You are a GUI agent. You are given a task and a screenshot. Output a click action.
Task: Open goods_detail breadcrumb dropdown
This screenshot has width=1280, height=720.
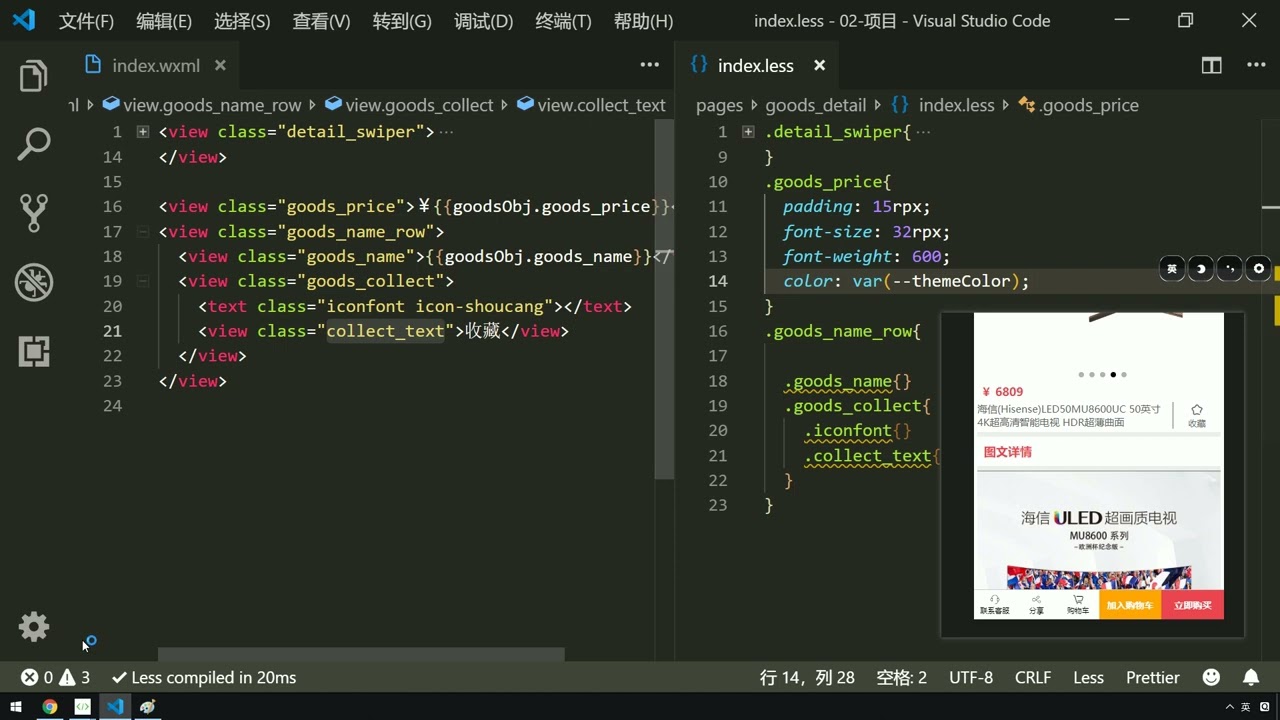click(x=815, y=105)
